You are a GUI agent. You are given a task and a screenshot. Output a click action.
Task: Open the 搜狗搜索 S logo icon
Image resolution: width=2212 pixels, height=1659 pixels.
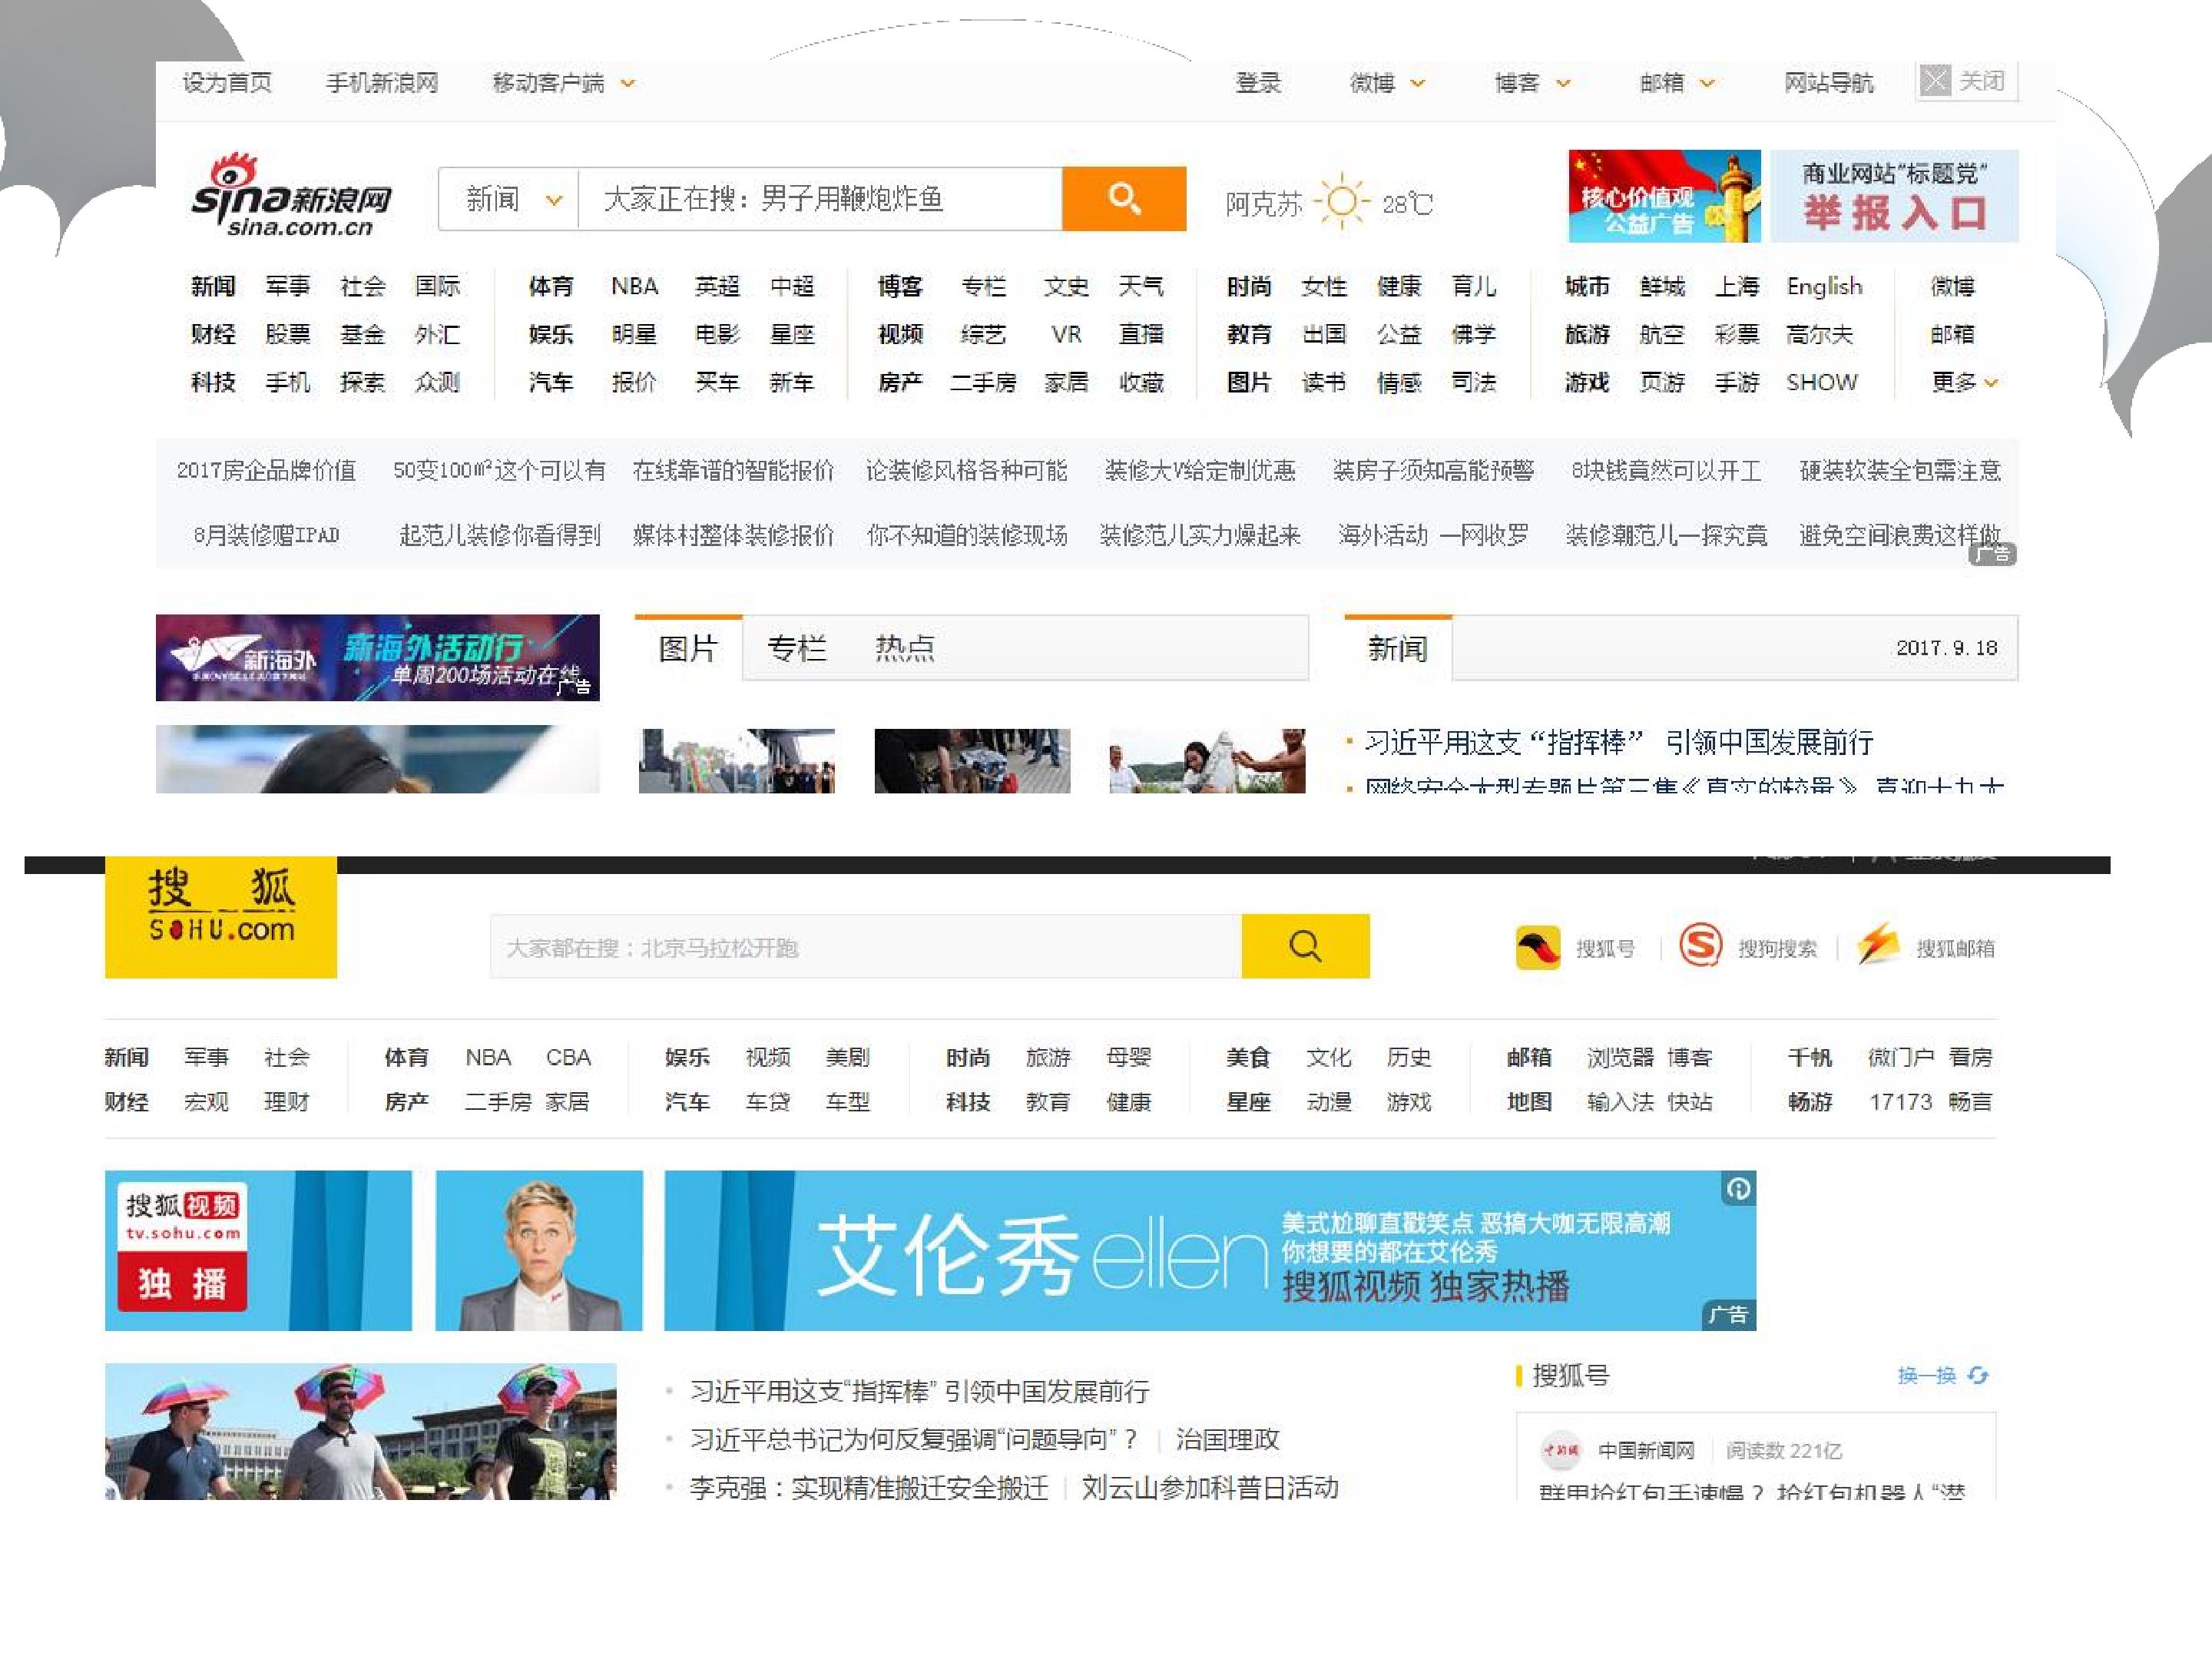(1700, 945)
